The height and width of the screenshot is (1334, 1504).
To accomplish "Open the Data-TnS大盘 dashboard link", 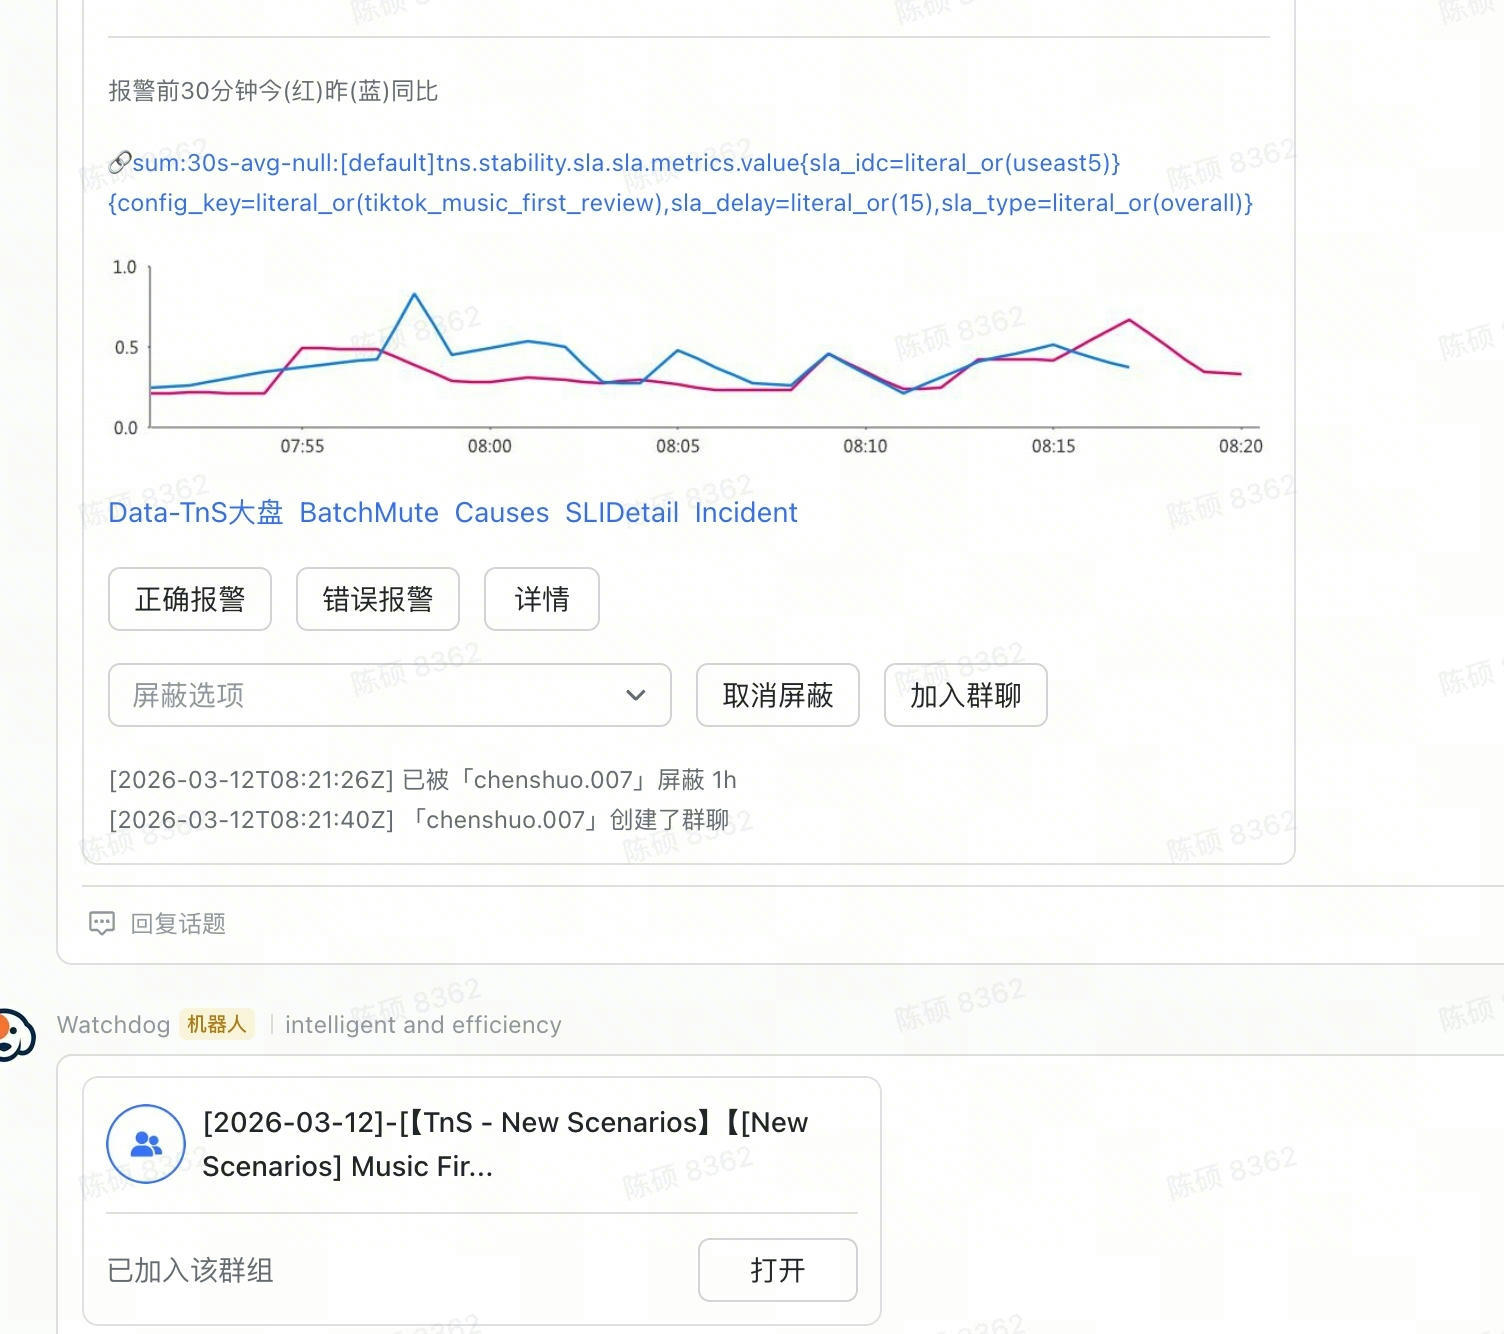I will tap(195, 513).
